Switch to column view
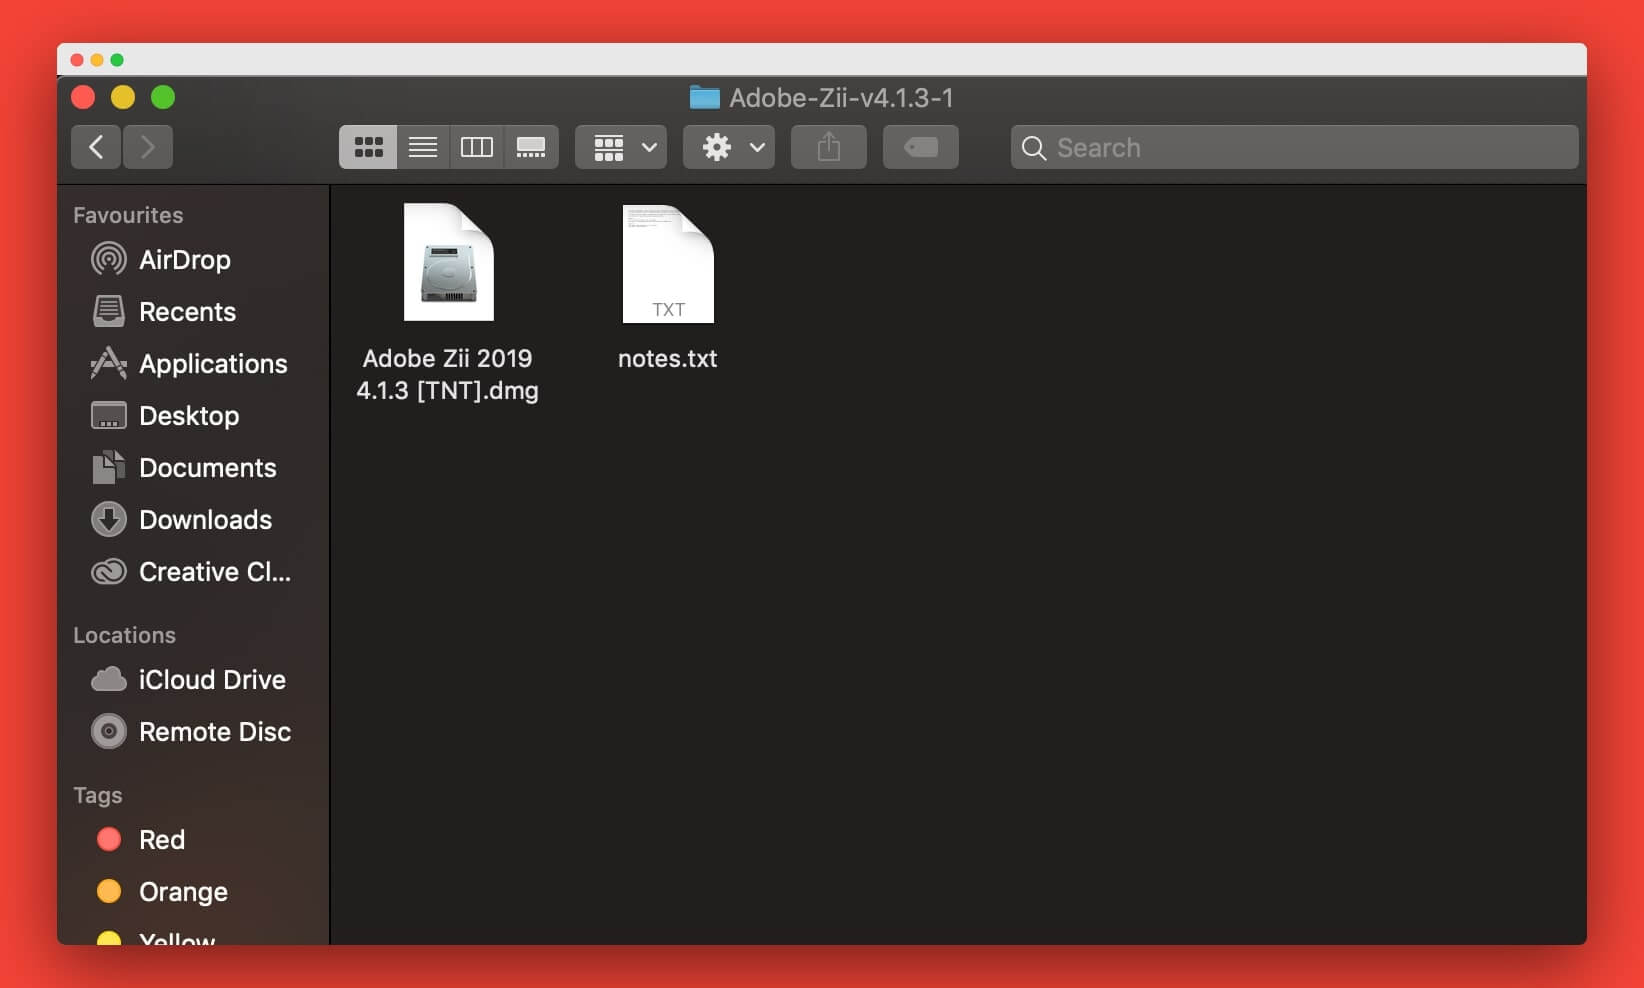Viewport: 1644px width, 988px height. pyautogui.click(x=477, y=147)
